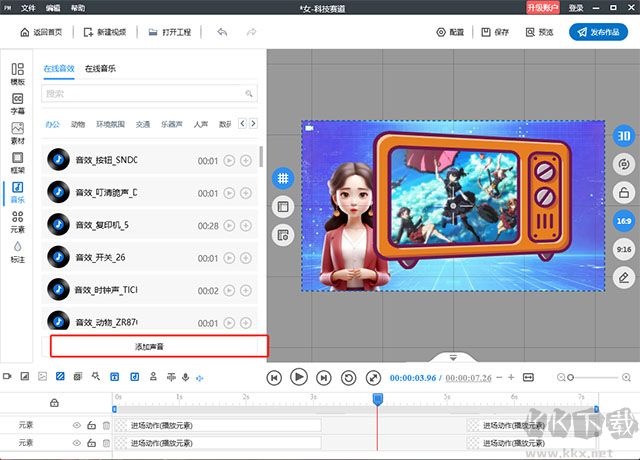
Task: Preview the 音效_开关_26 sound effect
Action: coord(229,257)
